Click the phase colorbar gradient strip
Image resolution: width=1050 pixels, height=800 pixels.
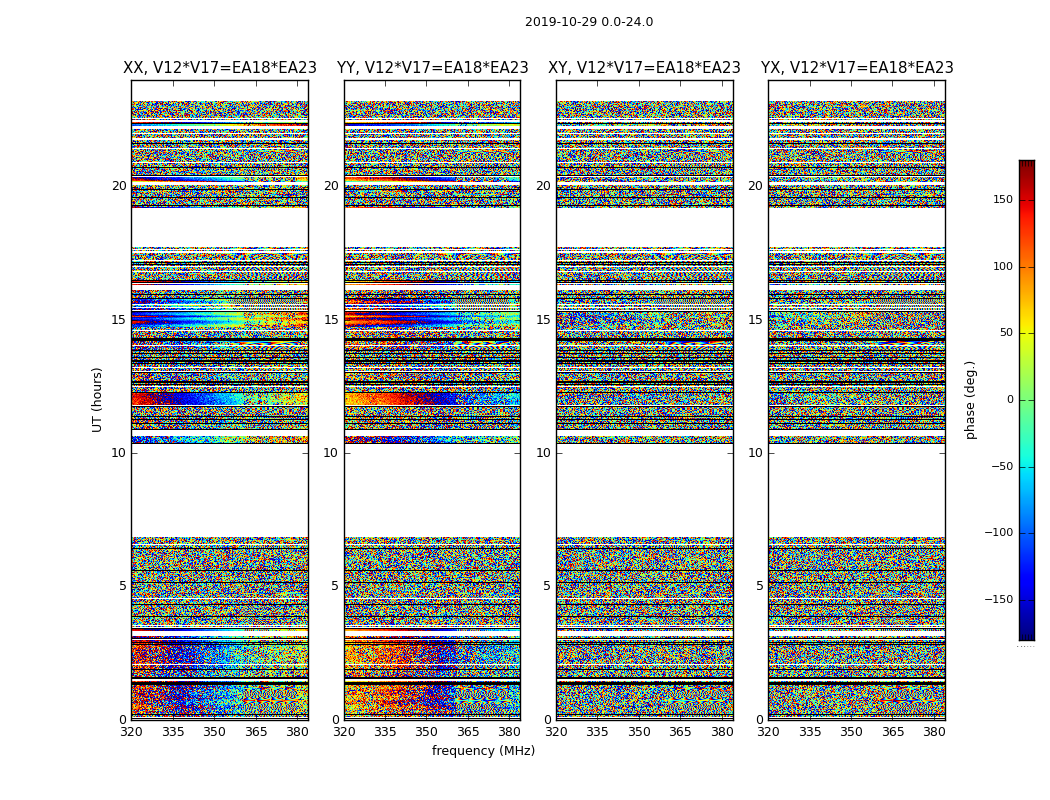1027,400
